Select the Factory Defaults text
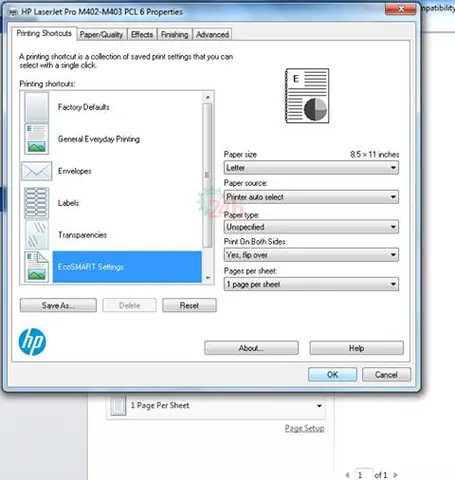This screenshot has width=455, height=480. [84, 107]
